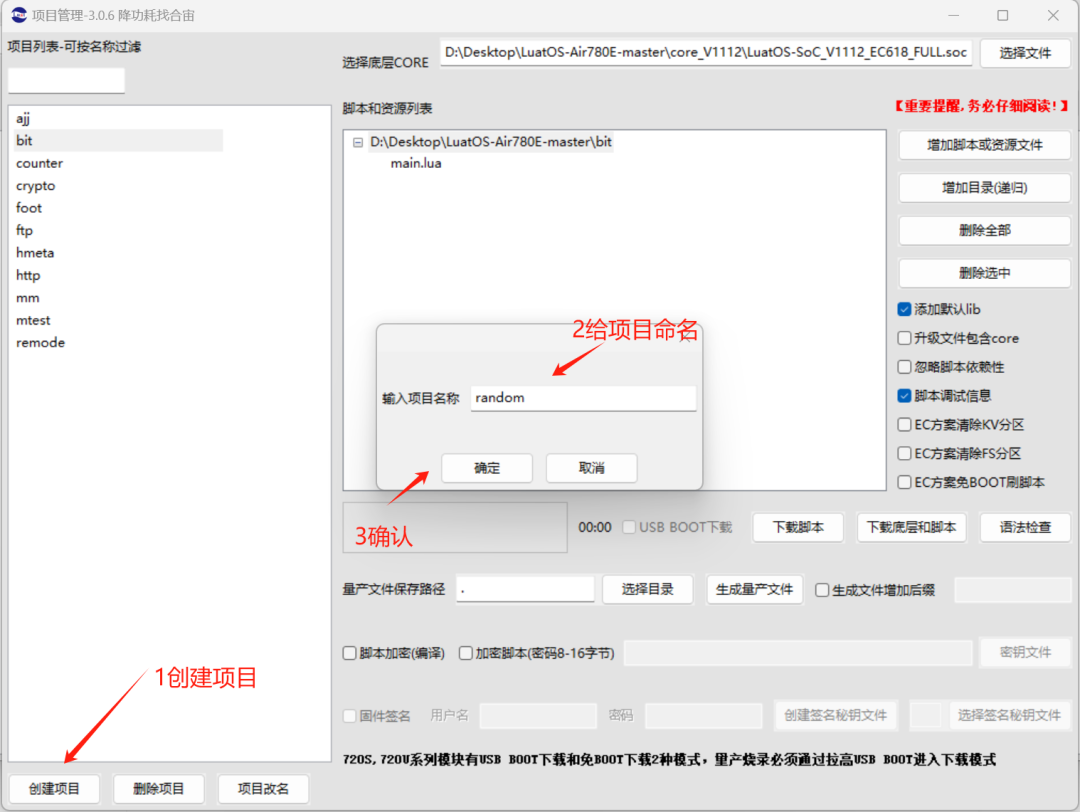Image resolution: width=1080 pixels, height=812 pixels.
Task: Collapse the LuatOS-Air780E-master\bit tree node
Action: point(357,142)
